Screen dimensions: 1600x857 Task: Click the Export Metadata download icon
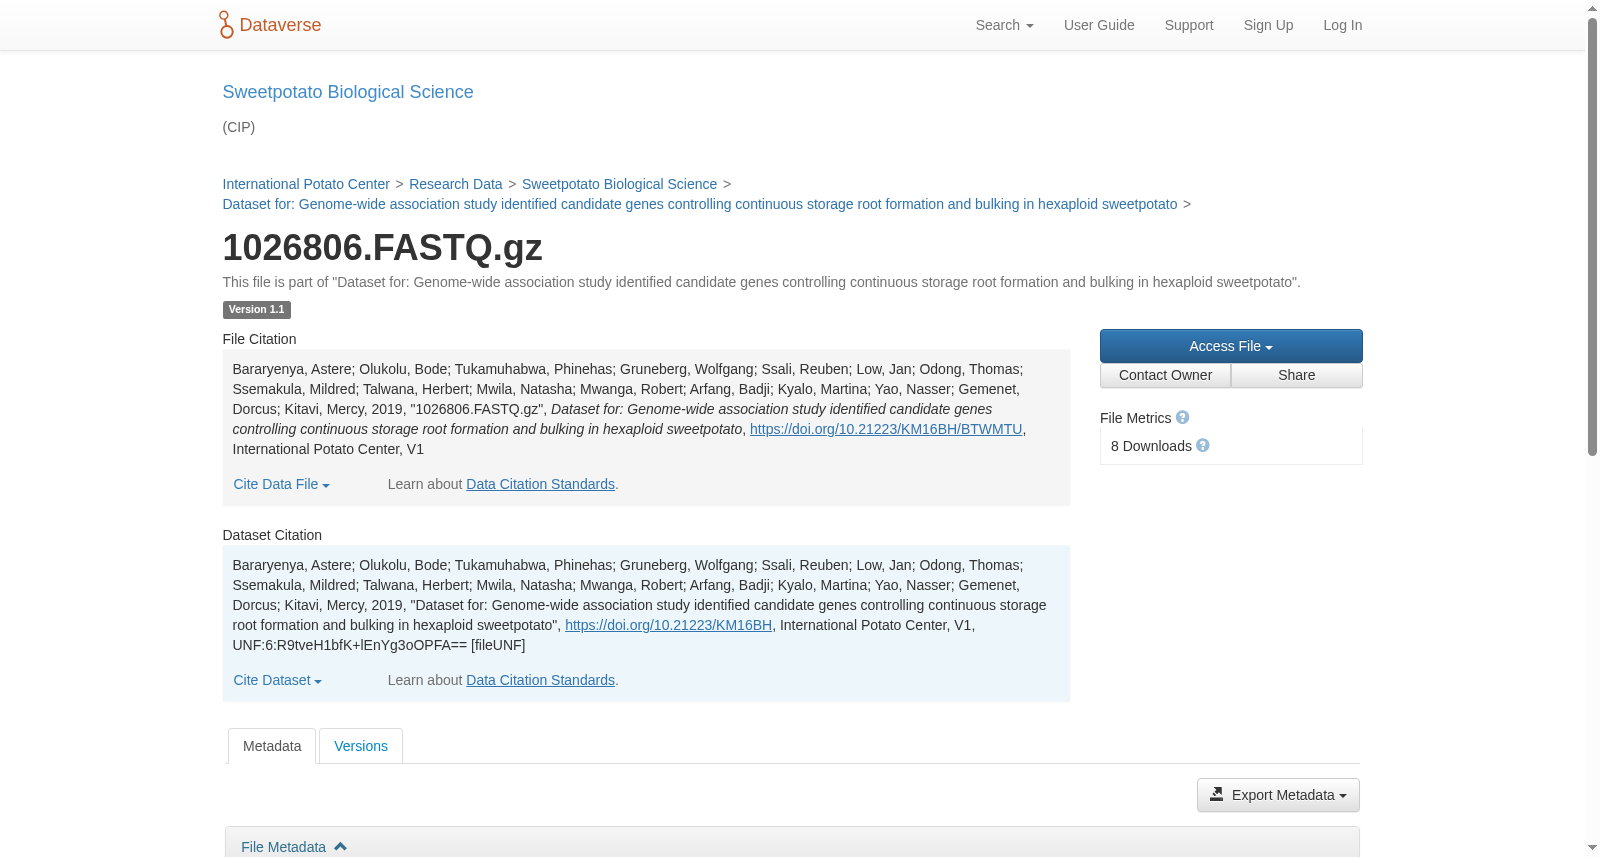coord(1217,795)
